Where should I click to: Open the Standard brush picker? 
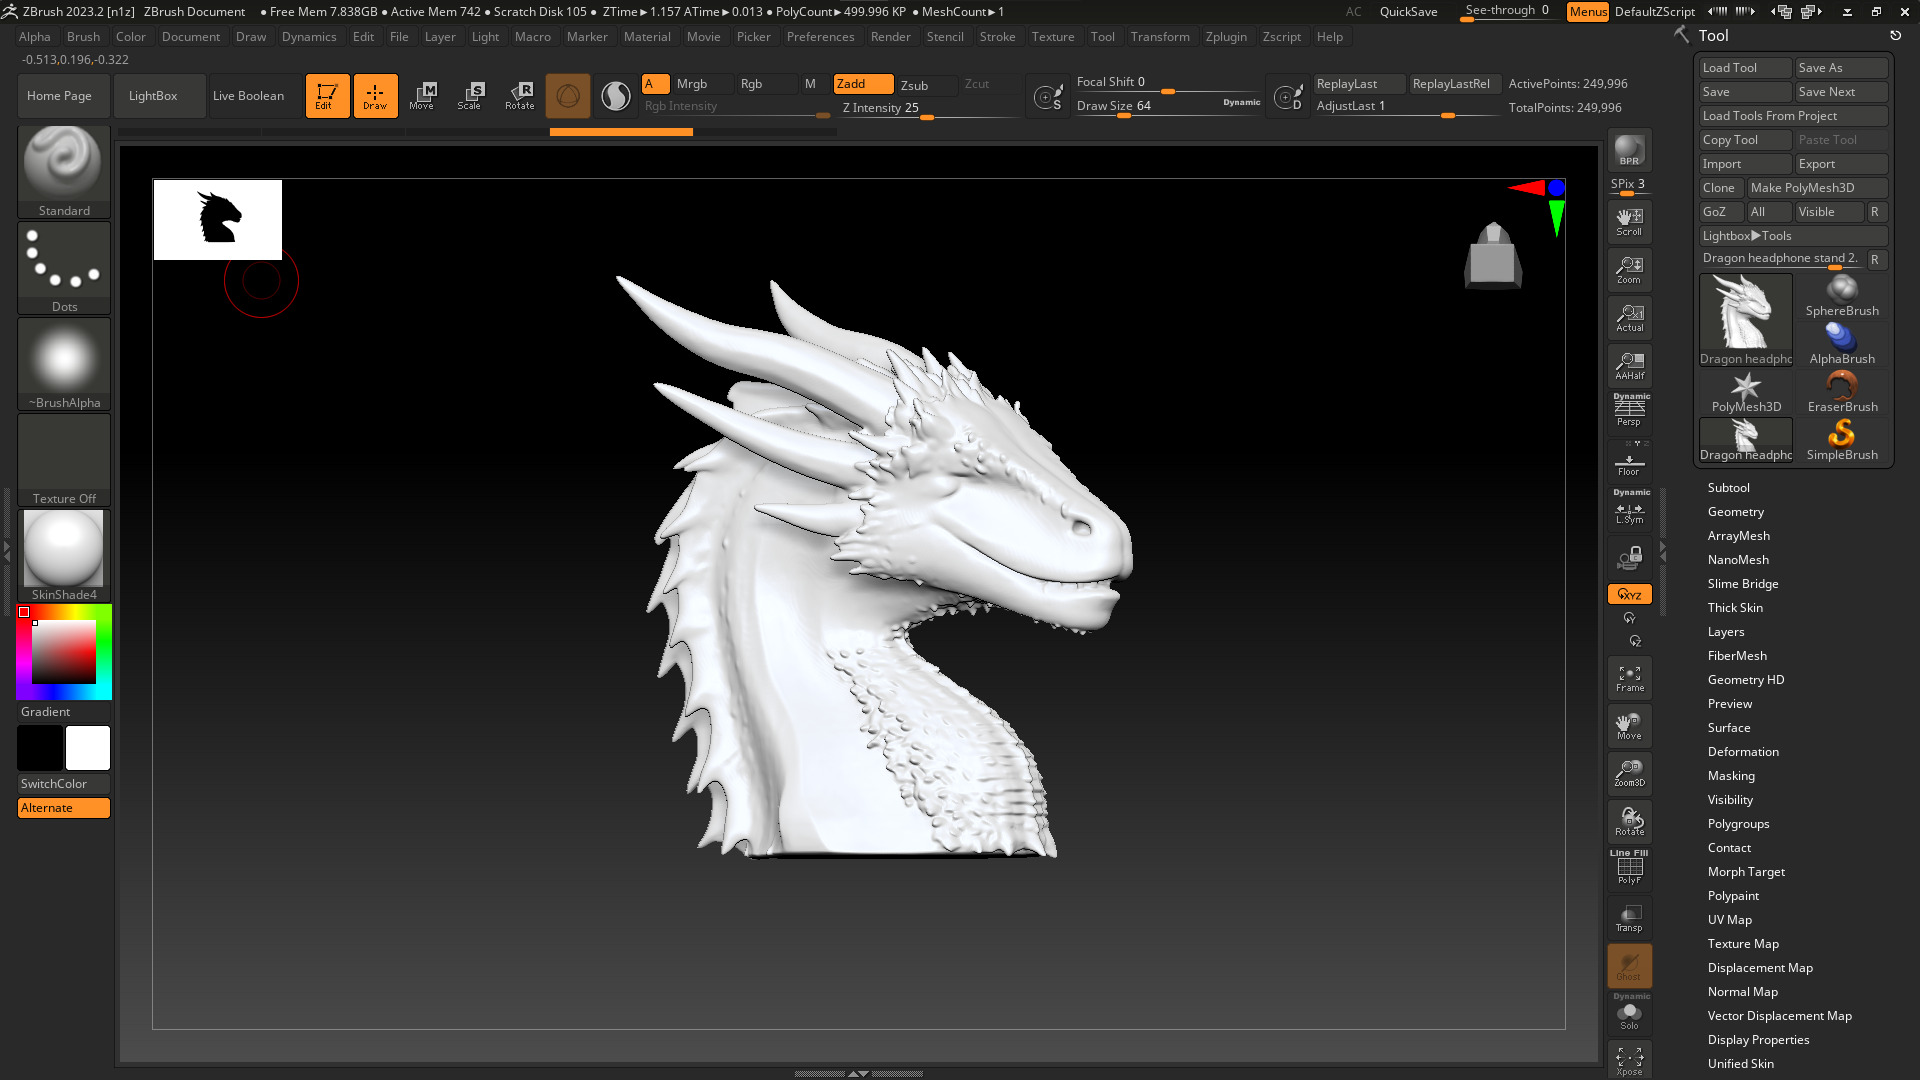(64, 172)
